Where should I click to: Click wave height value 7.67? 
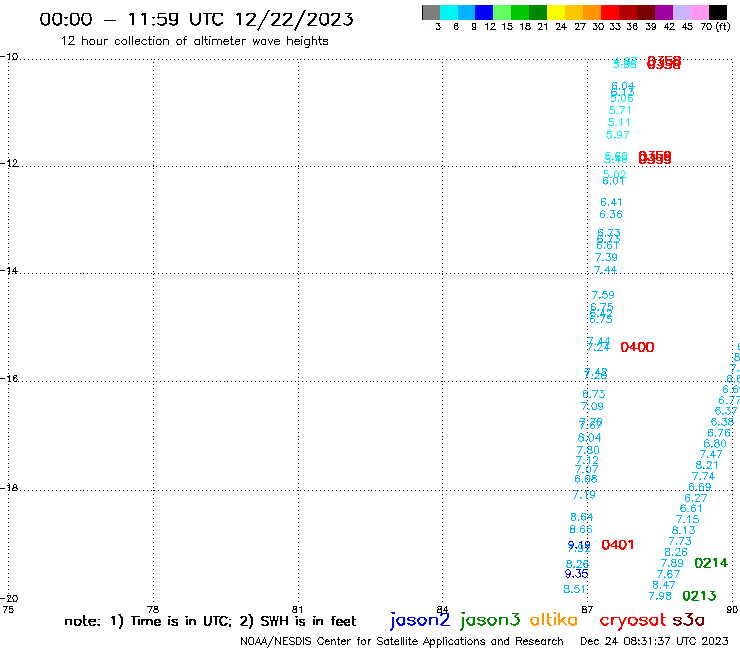click(x=668, y=574)
